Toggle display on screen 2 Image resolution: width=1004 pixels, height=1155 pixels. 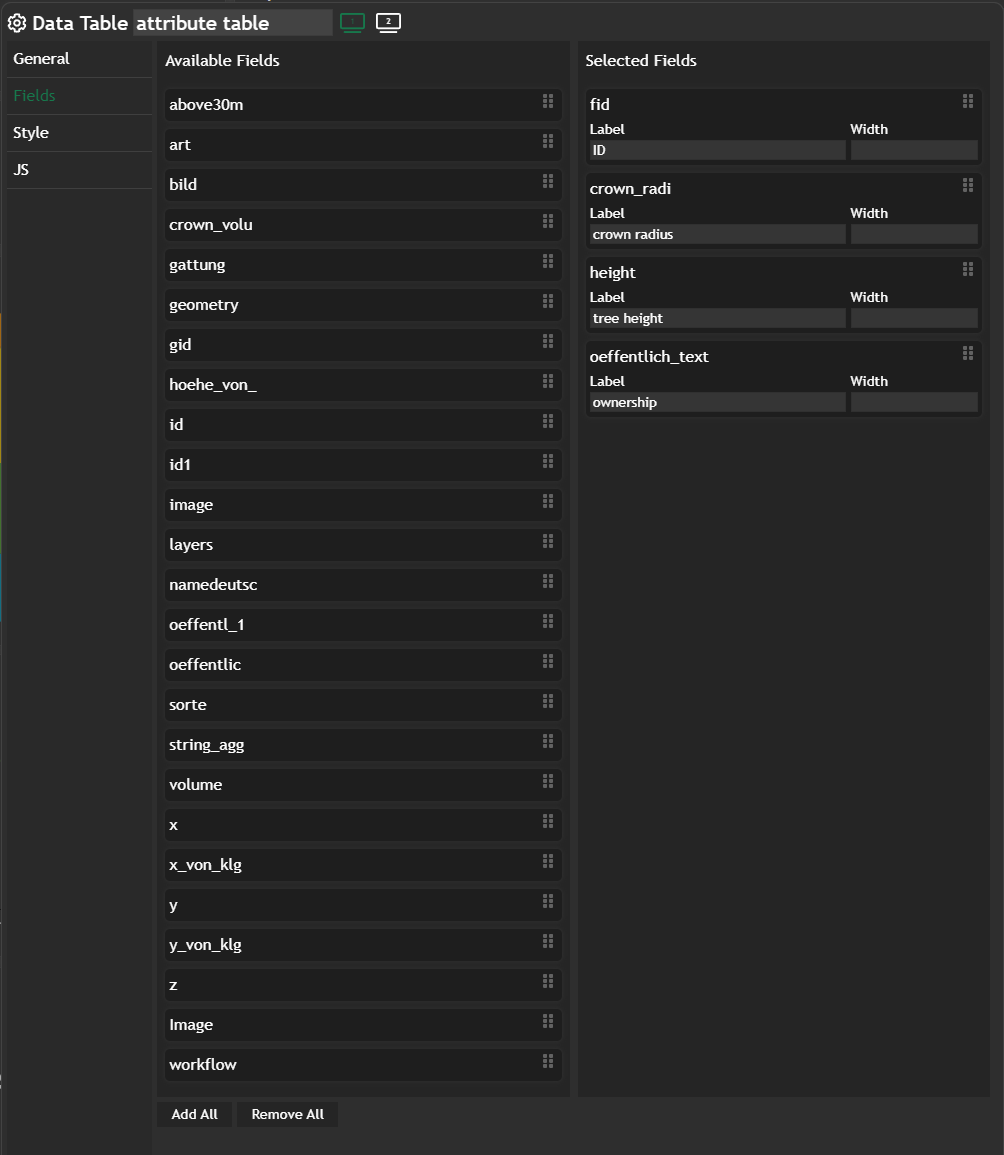(x=388, y=22)
